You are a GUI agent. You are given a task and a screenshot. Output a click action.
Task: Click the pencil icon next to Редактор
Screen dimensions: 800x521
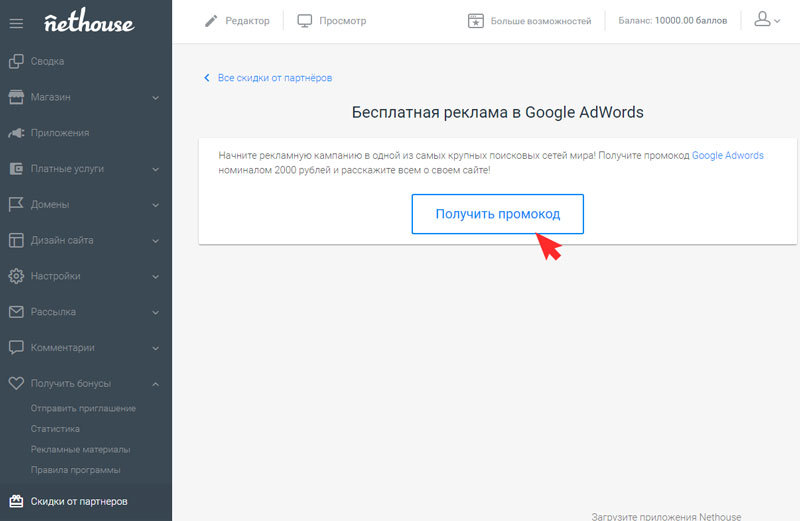[x=211, y=21]
